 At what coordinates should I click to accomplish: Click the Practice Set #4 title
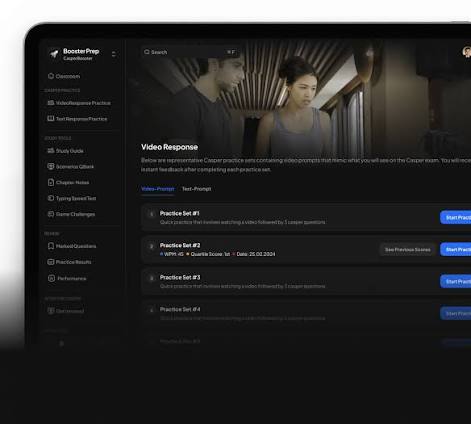pos(180,309)
